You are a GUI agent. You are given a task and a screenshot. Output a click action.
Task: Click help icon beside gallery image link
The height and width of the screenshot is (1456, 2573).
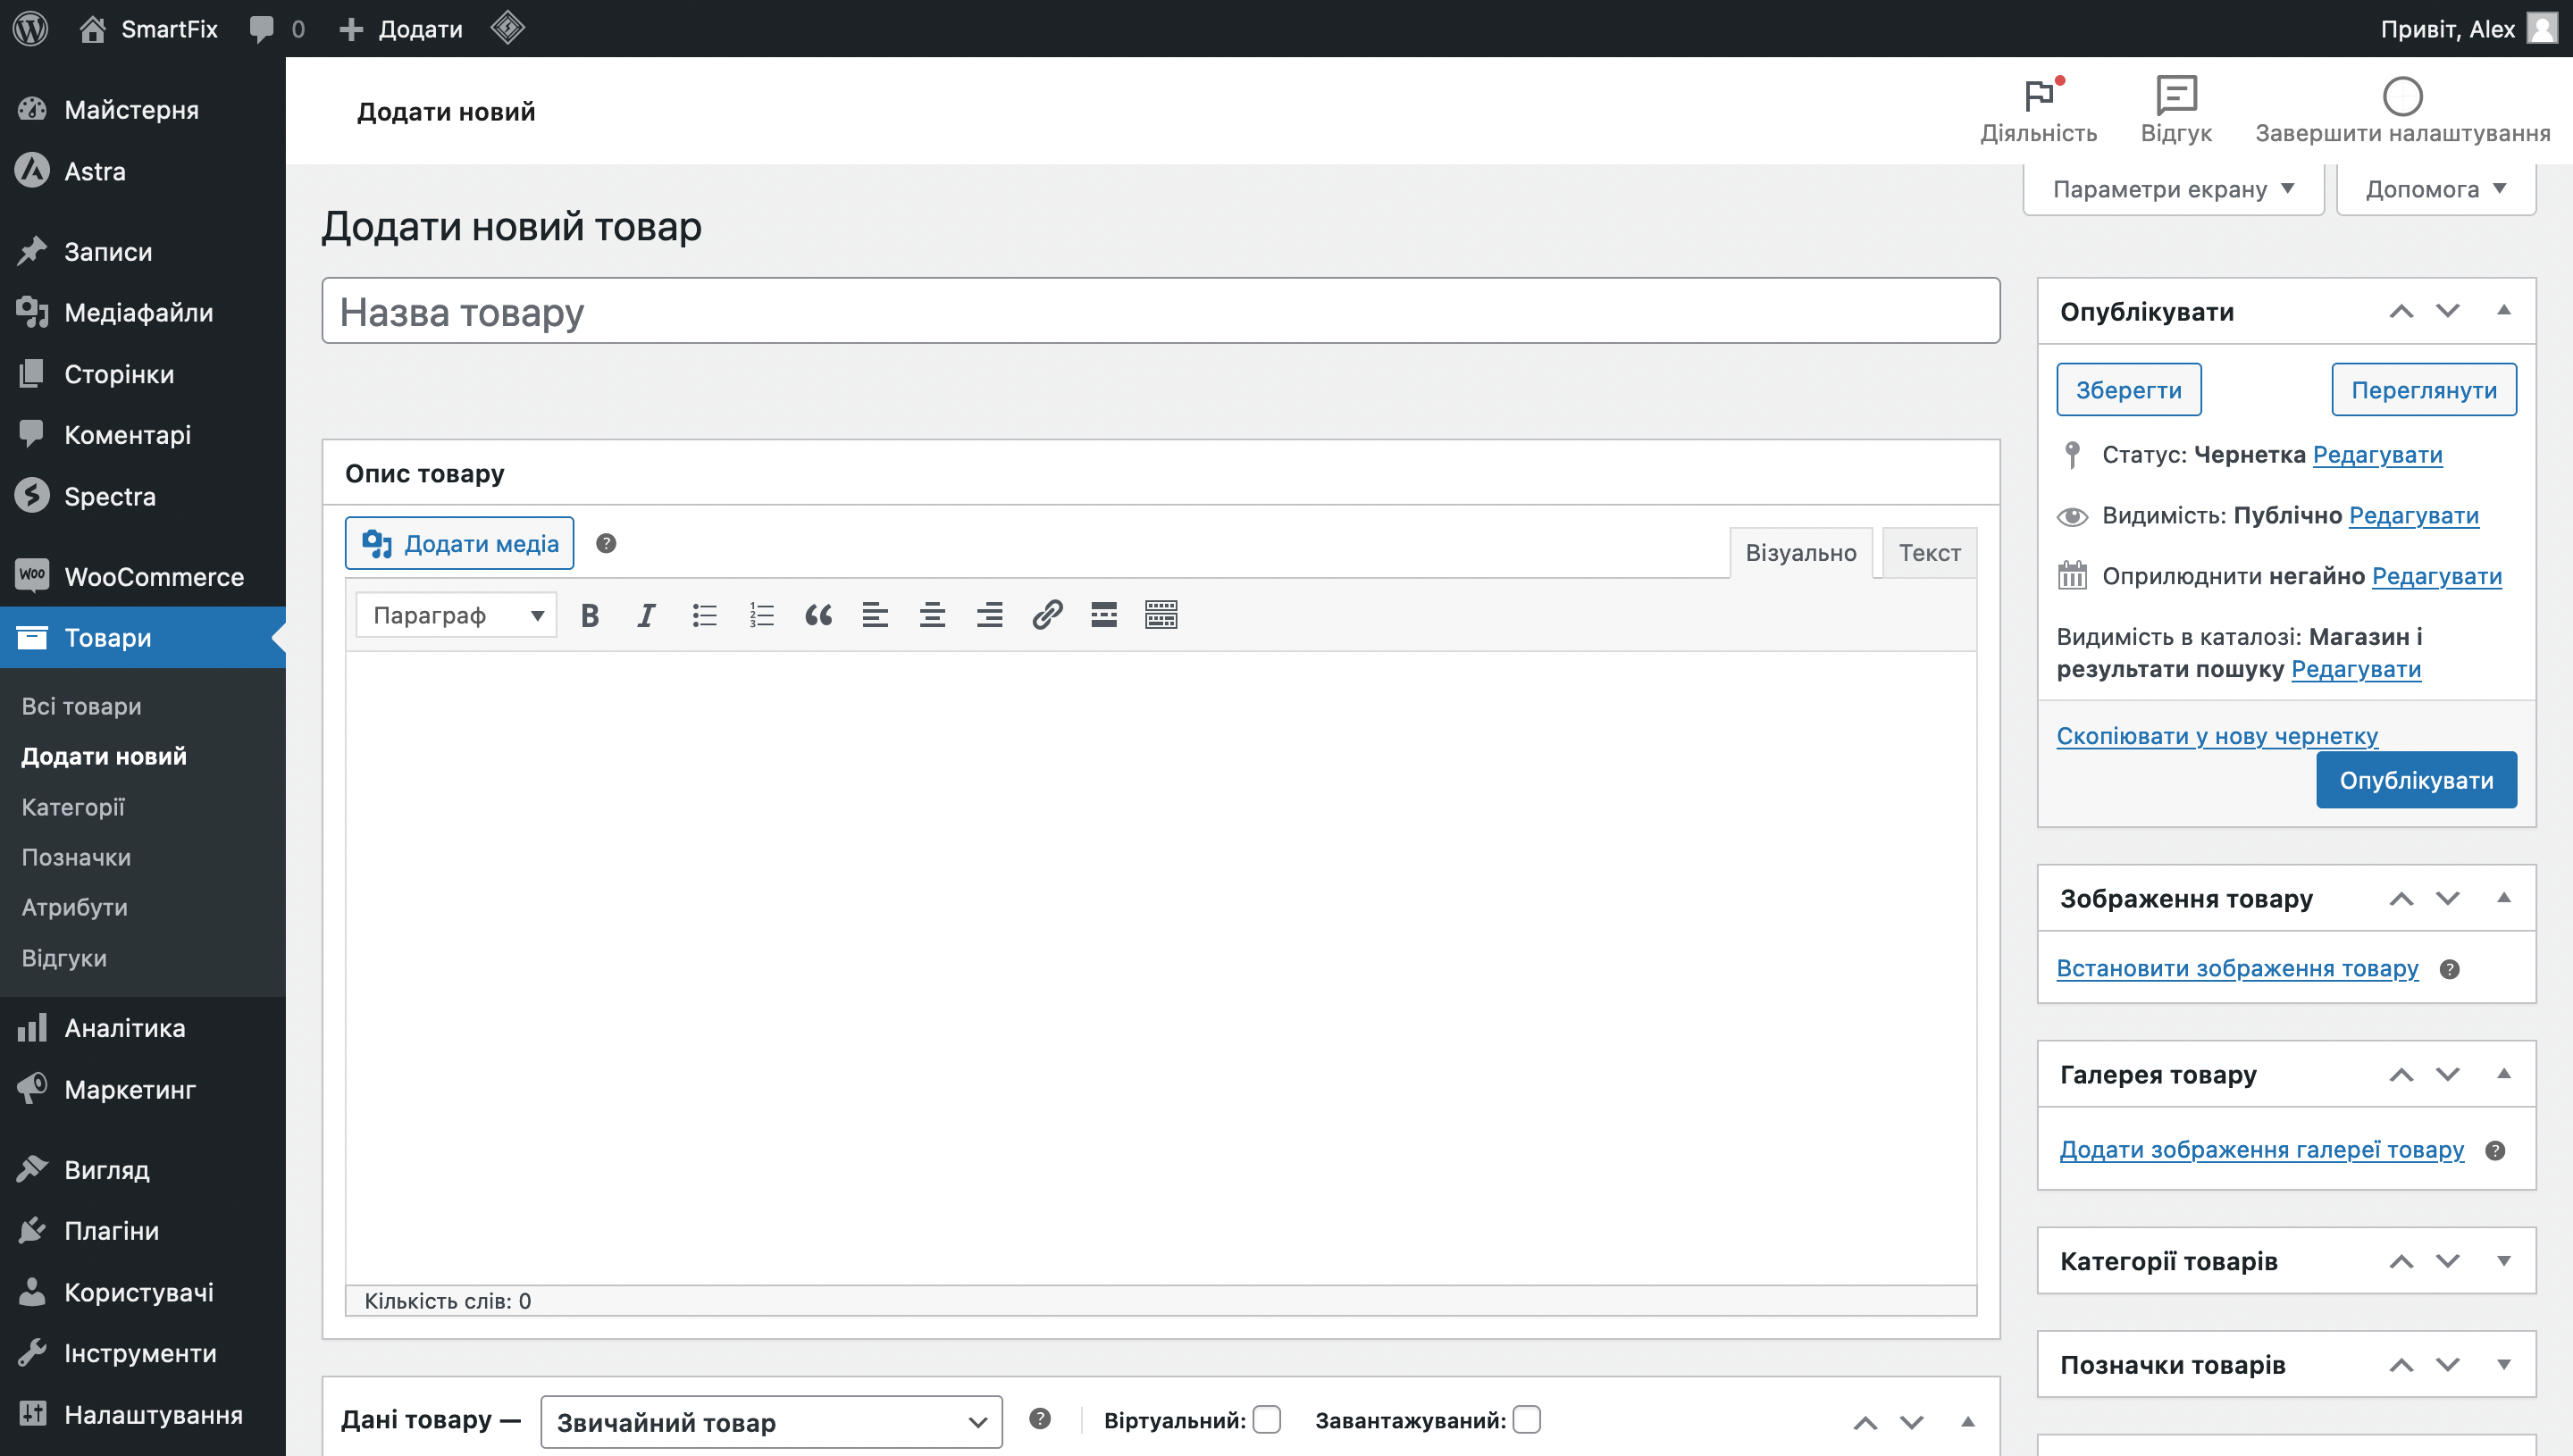pyautogui.click(x=2495, y=1150)
